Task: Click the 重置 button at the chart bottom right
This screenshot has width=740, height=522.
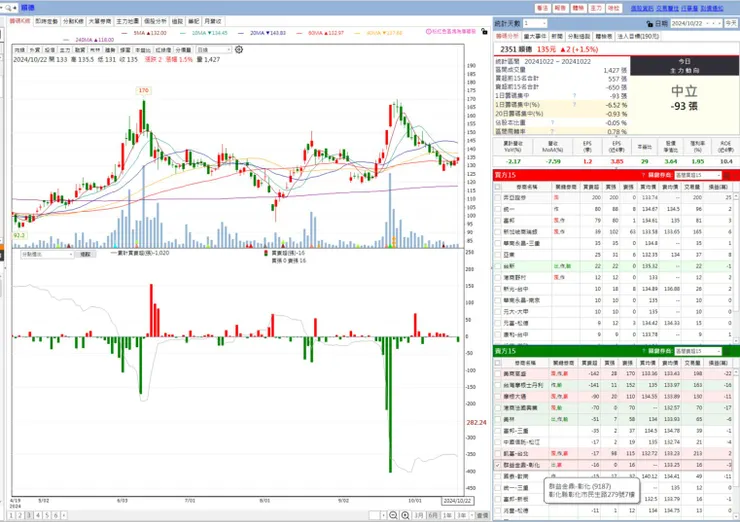Action: (482, 515)
